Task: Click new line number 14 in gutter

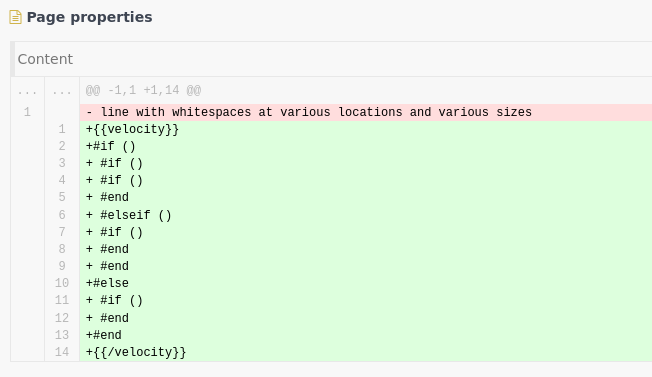Action: 62,352
